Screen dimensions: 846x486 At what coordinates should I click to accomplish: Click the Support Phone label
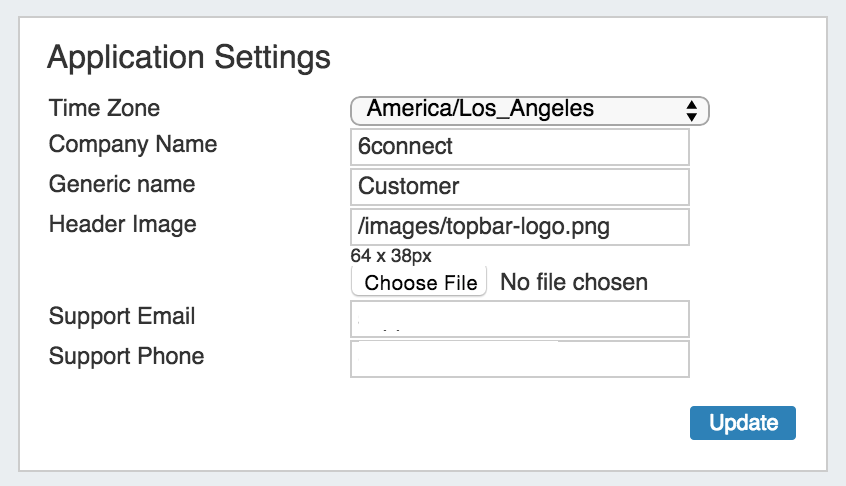pos(126,356)
